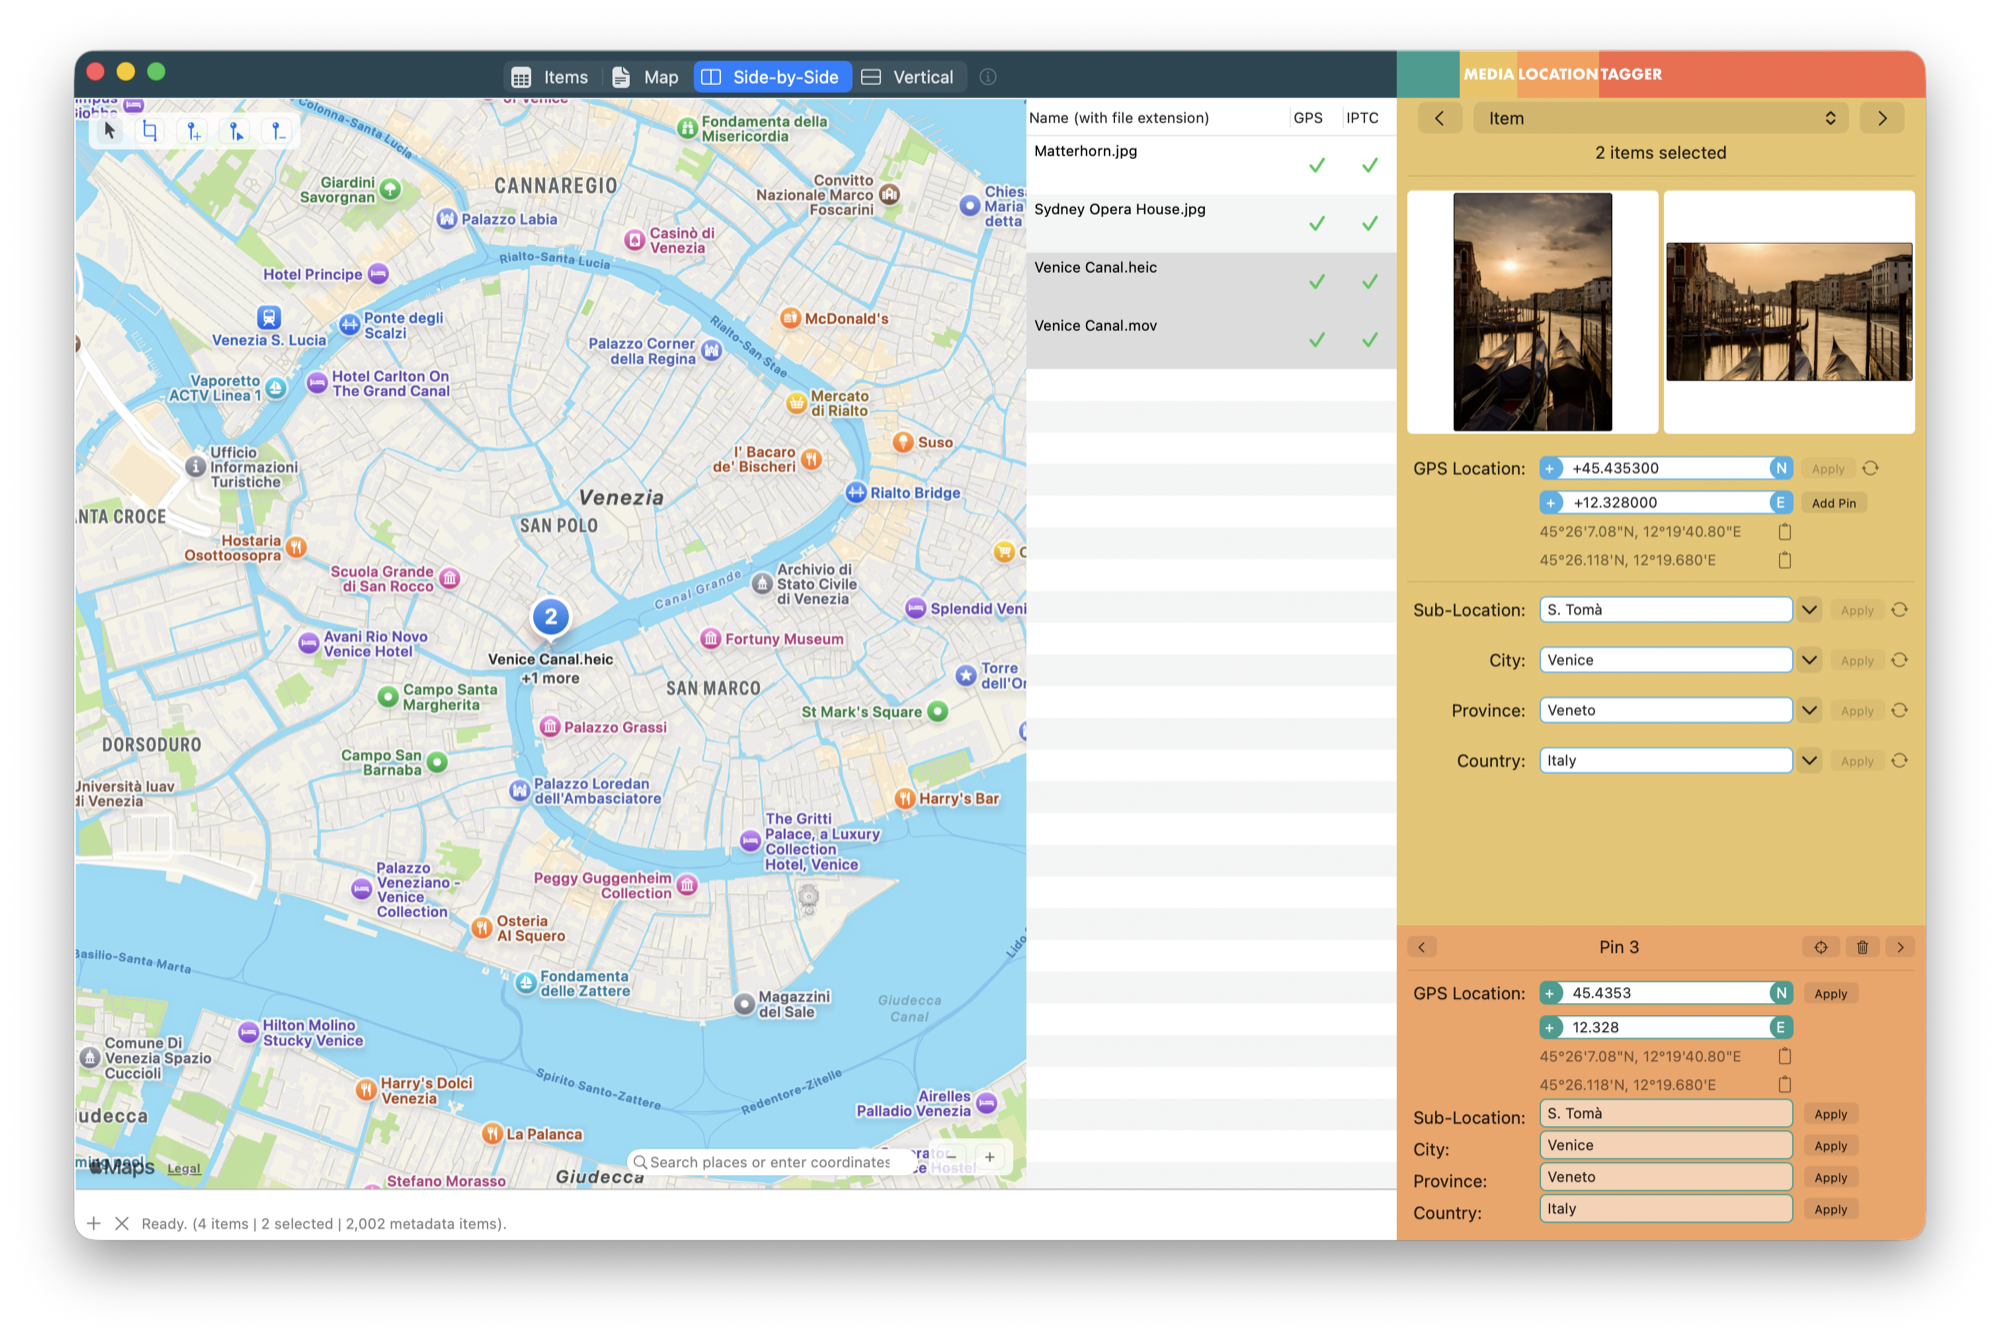The width and height of the screenshot is (2000, 1338).
Task: Center map on Pin 3 crosshair icon
Action: coord(1821,947)
